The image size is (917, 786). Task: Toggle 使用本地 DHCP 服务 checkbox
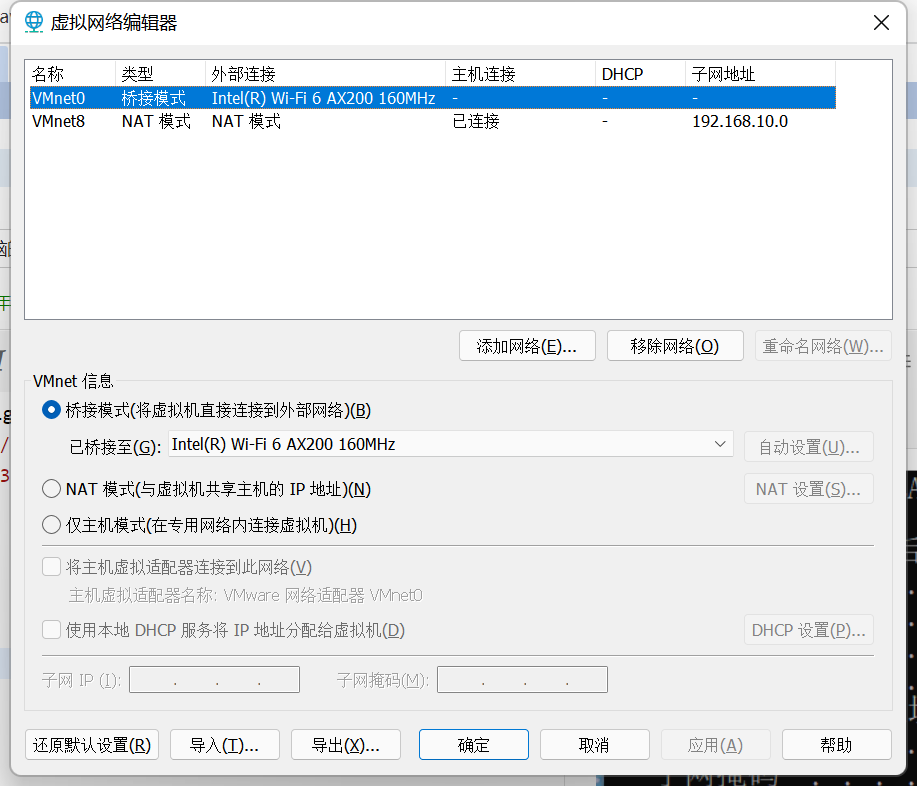pos(51,630)
